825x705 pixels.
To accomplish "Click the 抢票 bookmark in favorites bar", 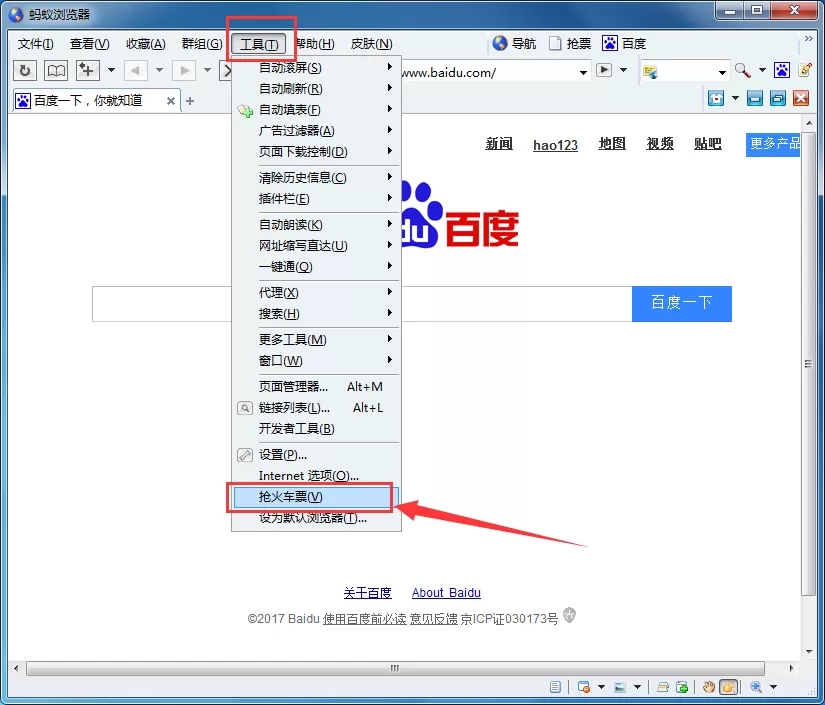I will pos(570,43).
